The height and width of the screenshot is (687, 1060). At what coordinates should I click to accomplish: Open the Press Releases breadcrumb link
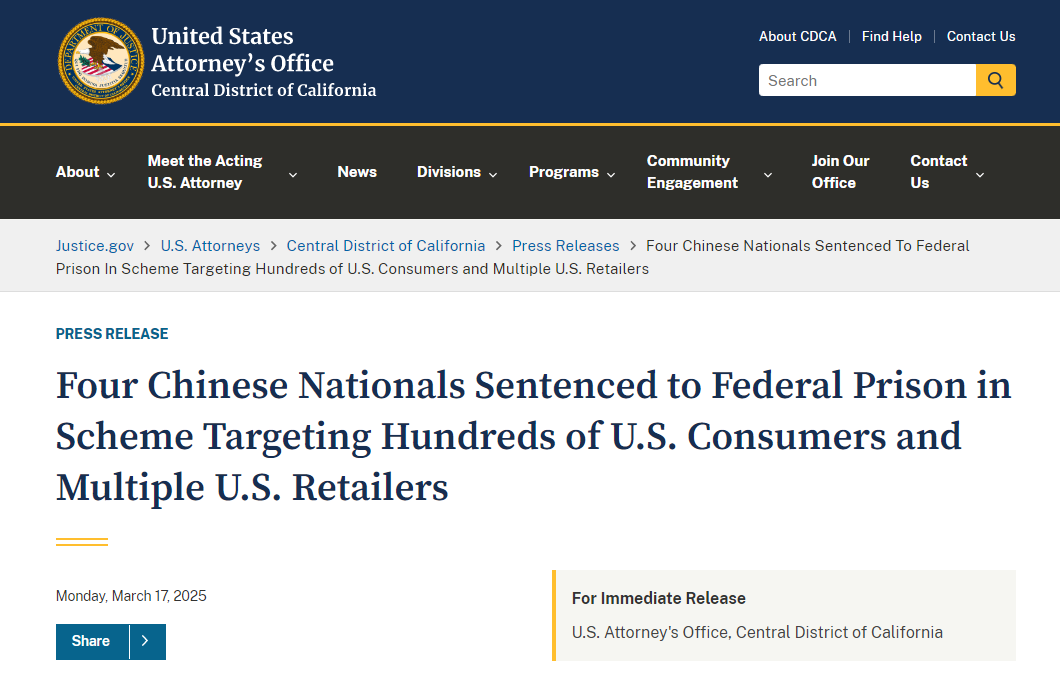point(565,245)
